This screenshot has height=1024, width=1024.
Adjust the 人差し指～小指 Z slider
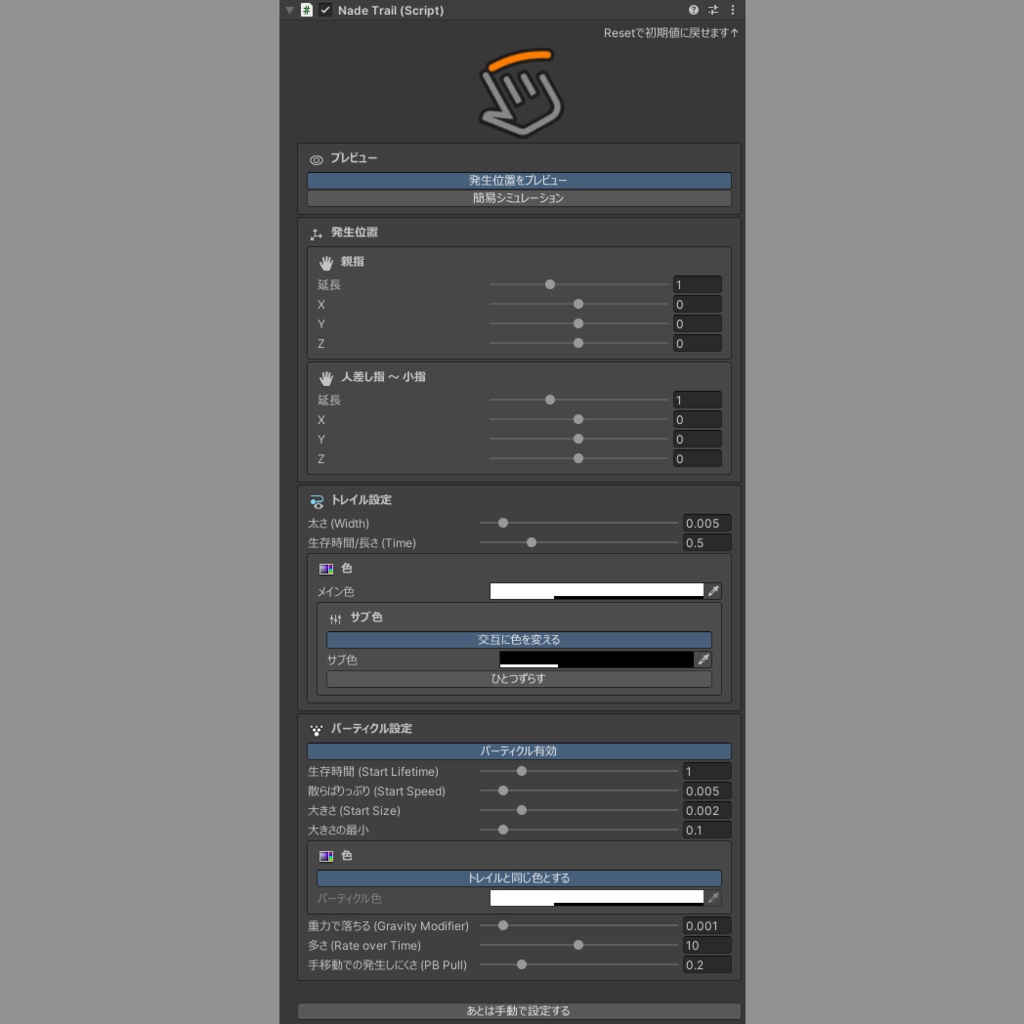[x=579, y=458]
